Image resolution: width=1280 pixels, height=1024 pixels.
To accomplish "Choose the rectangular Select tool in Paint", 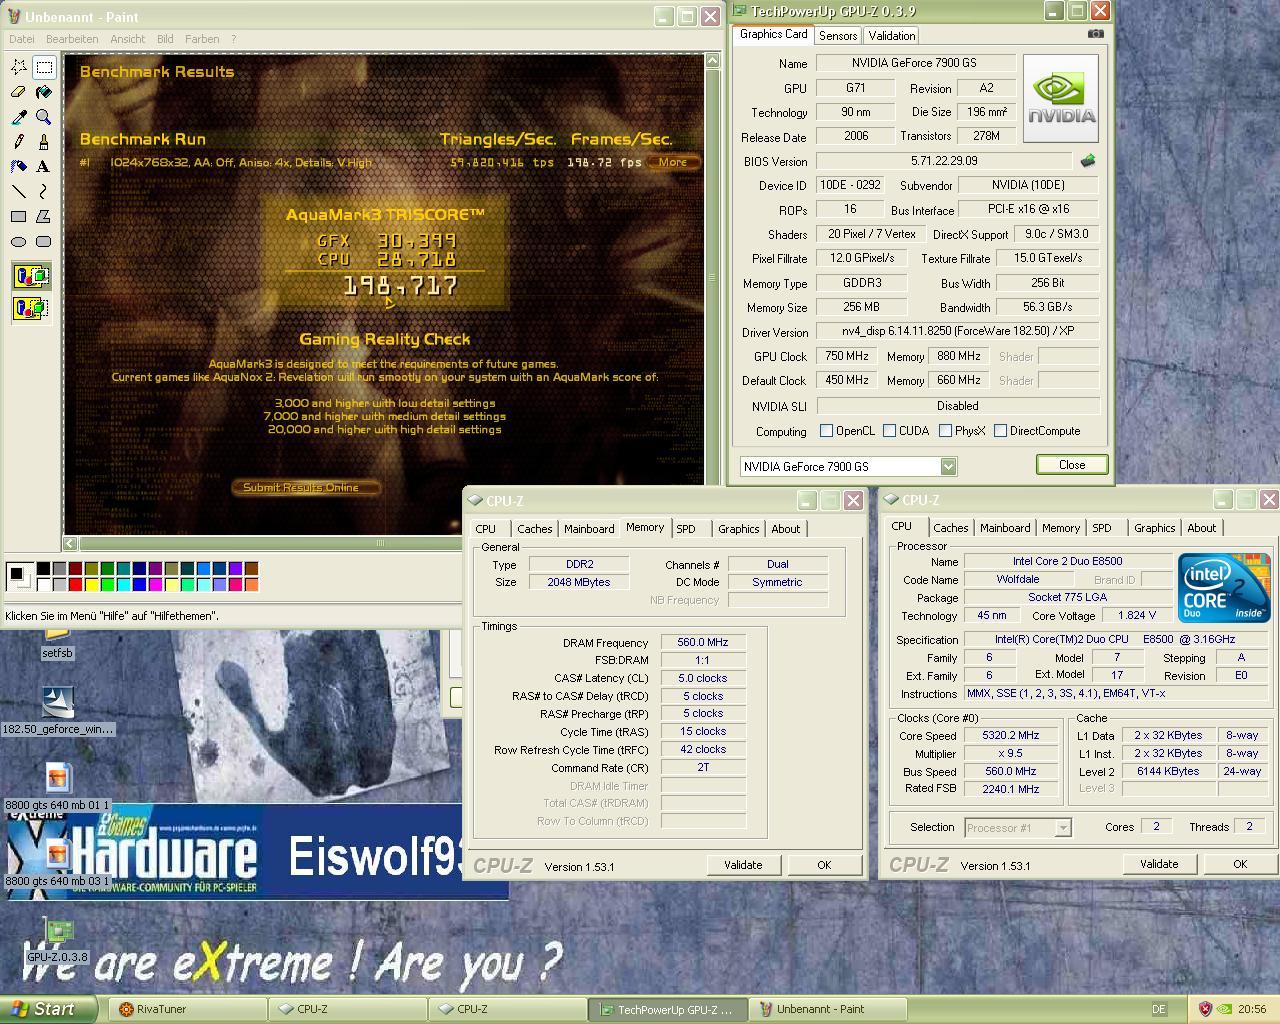I will [44, 67].
